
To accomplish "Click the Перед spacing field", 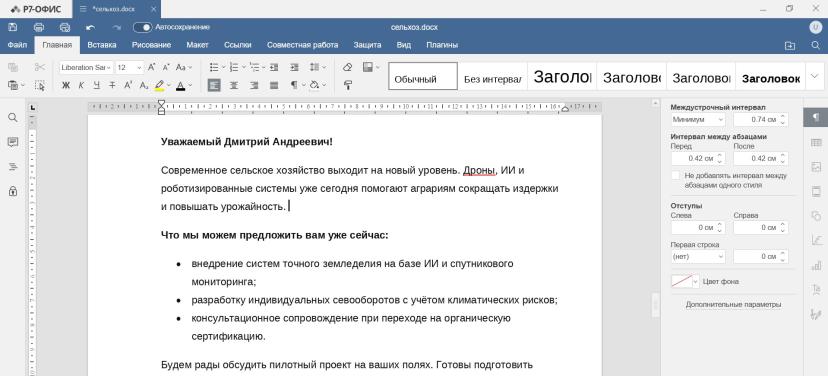I will pos(698,158).
